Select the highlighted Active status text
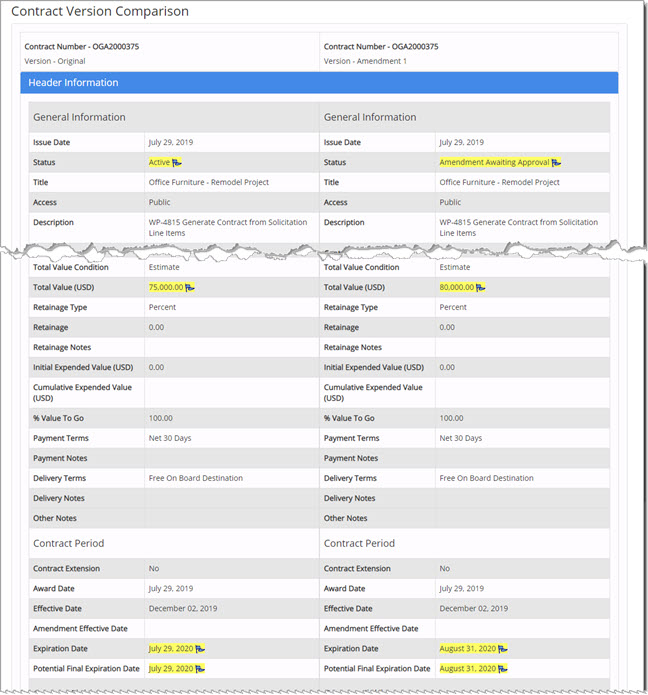Viewport: 648px width, 695px height. tap(159, 162)
